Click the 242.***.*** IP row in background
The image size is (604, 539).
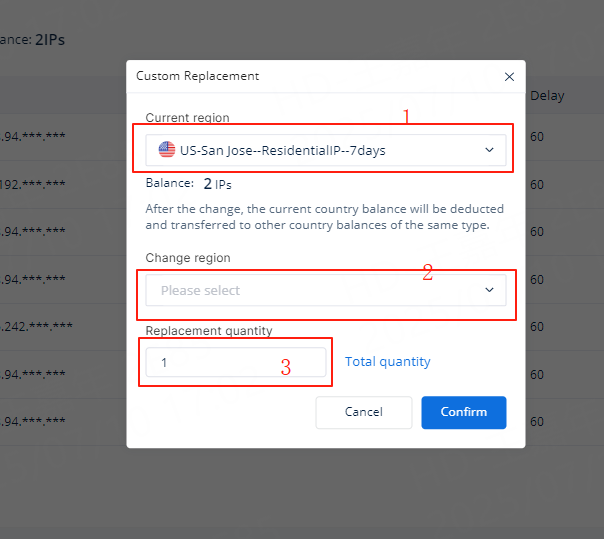(37, 326)
